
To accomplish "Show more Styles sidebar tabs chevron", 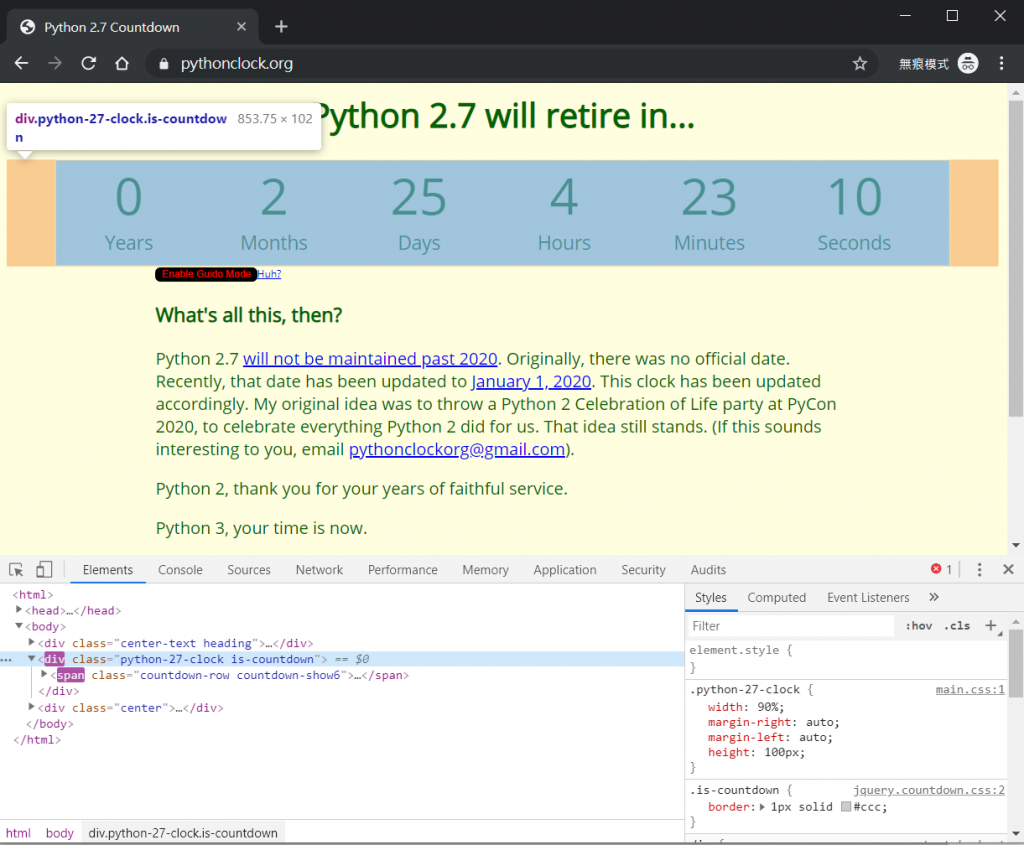I will (934, 597).
